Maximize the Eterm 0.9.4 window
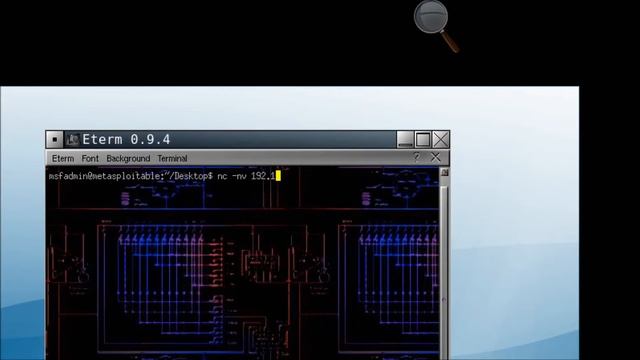The width and height of the screenshot is (640, 360). point(423,140)
